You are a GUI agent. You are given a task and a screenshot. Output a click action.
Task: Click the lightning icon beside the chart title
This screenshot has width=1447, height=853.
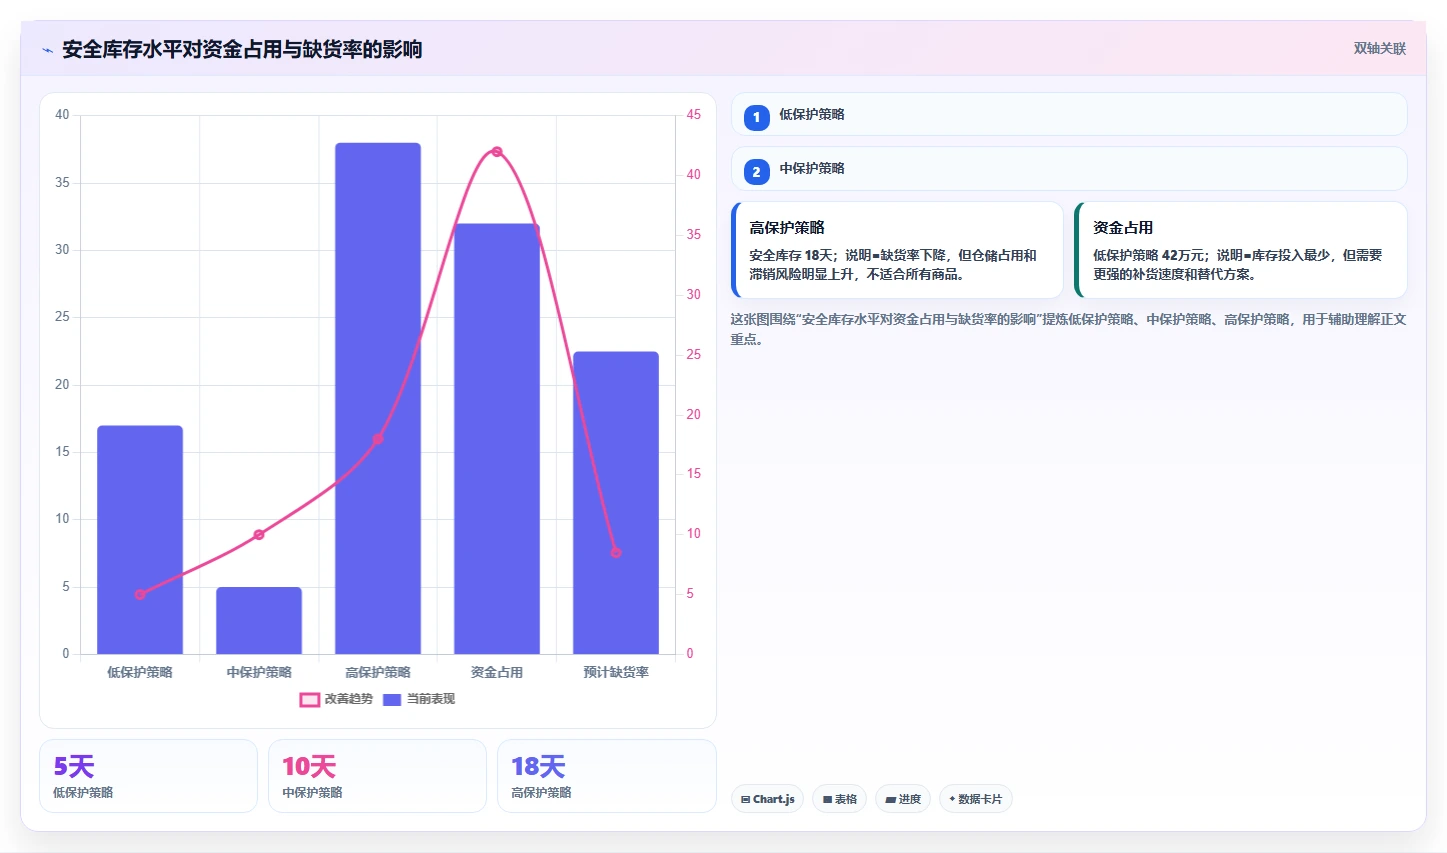(x=47, y=50)
